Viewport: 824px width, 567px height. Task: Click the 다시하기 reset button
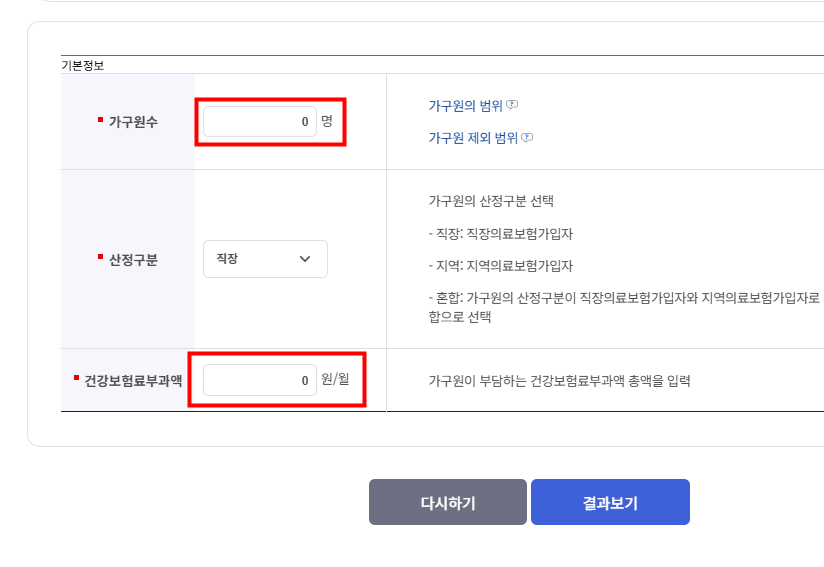(x=448, y=502)
